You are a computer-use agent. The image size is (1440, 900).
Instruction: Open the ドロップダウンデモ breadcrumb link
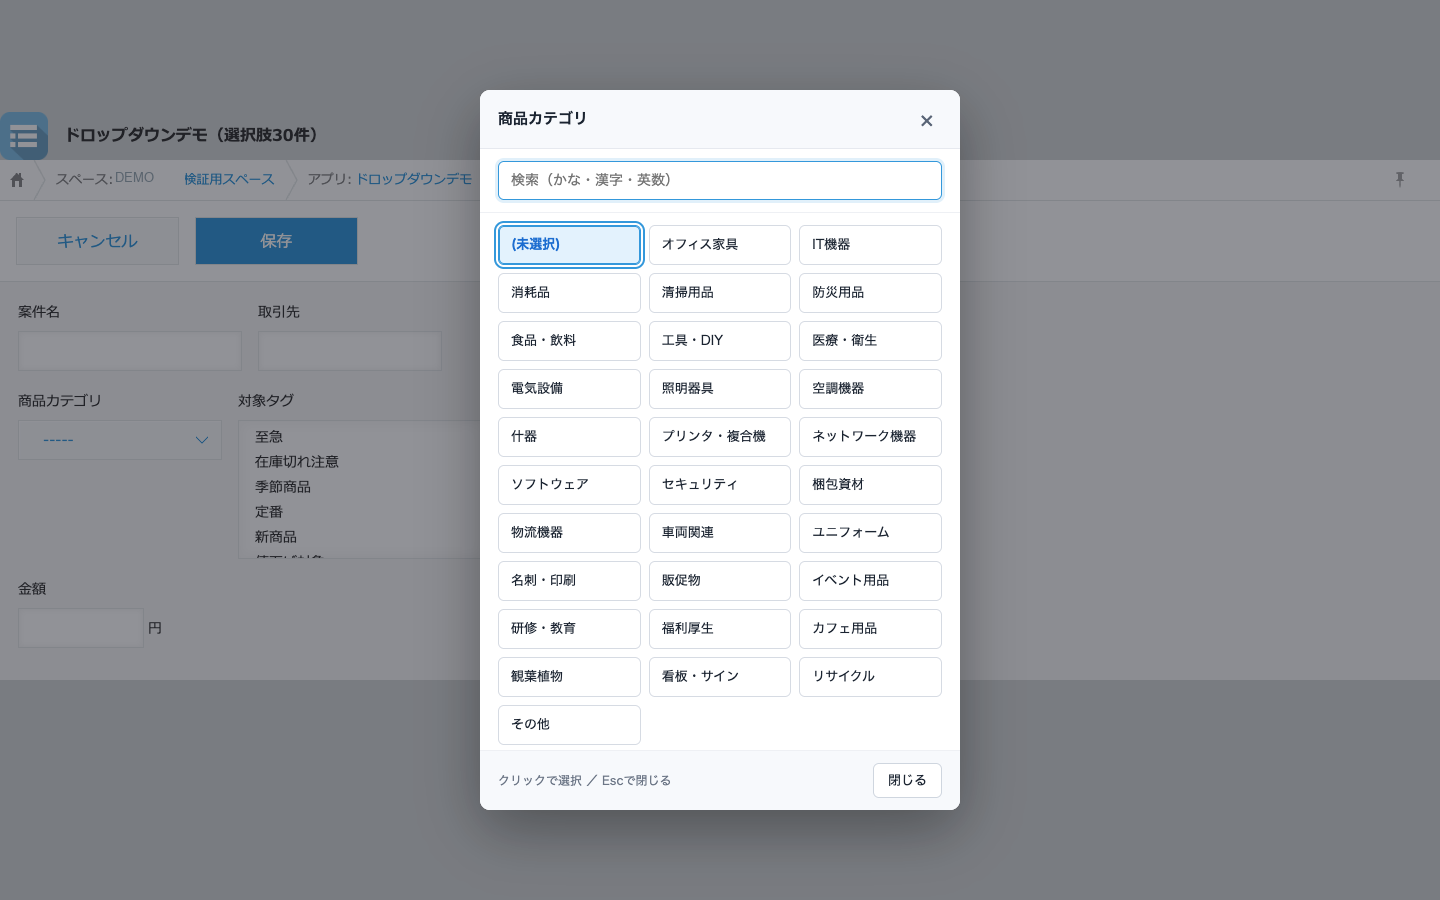(x=414, y=179)
